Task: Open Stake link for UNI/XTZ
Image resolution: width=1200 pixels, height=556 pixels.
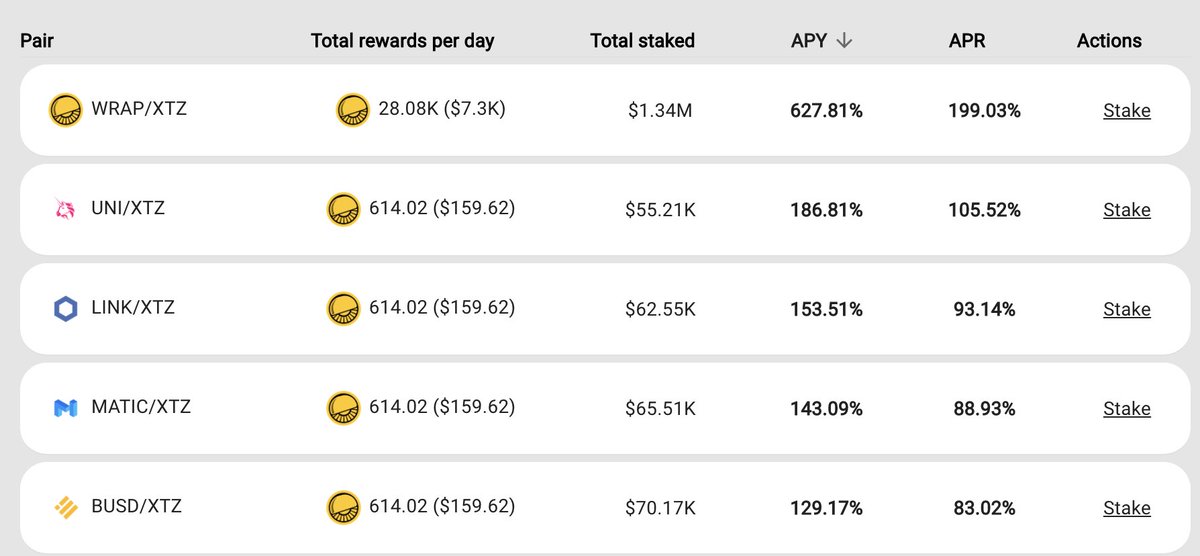Action: (1127, 210)
